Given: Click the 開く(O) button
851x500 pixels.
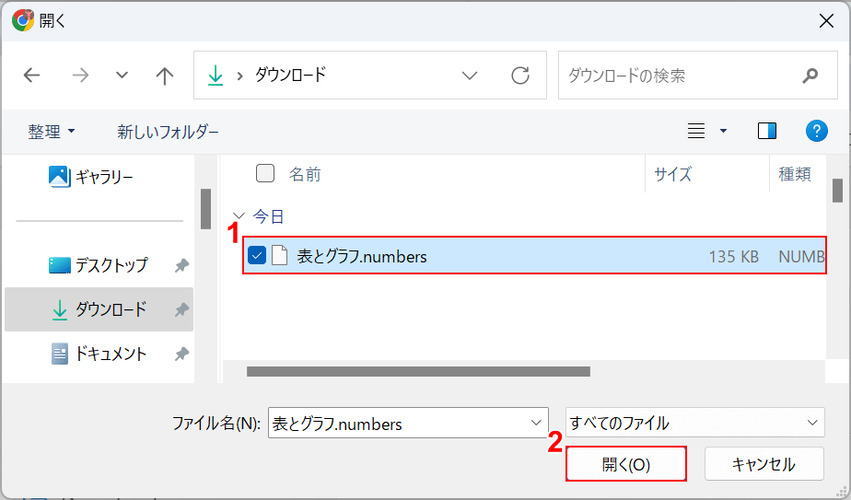Looking at the screenshot, I should click(x=626, y=464).
